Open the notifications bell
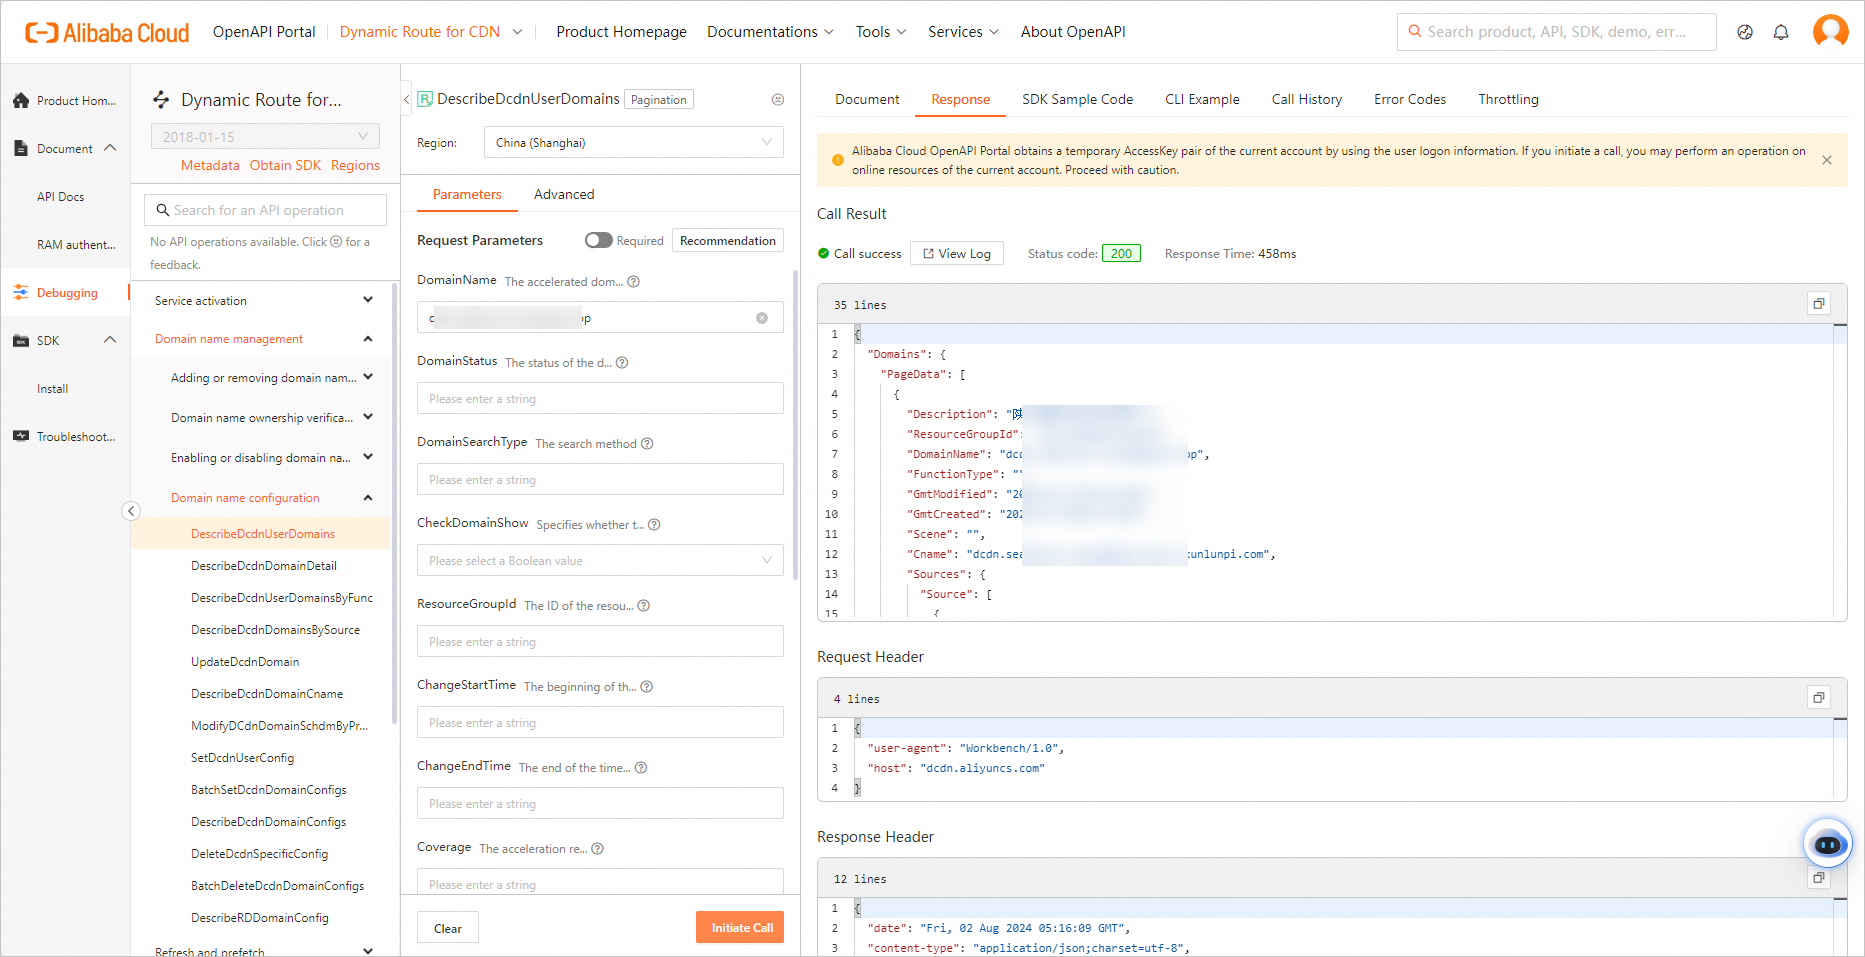Viewport: 1865px width, 957px height. 1781,32
